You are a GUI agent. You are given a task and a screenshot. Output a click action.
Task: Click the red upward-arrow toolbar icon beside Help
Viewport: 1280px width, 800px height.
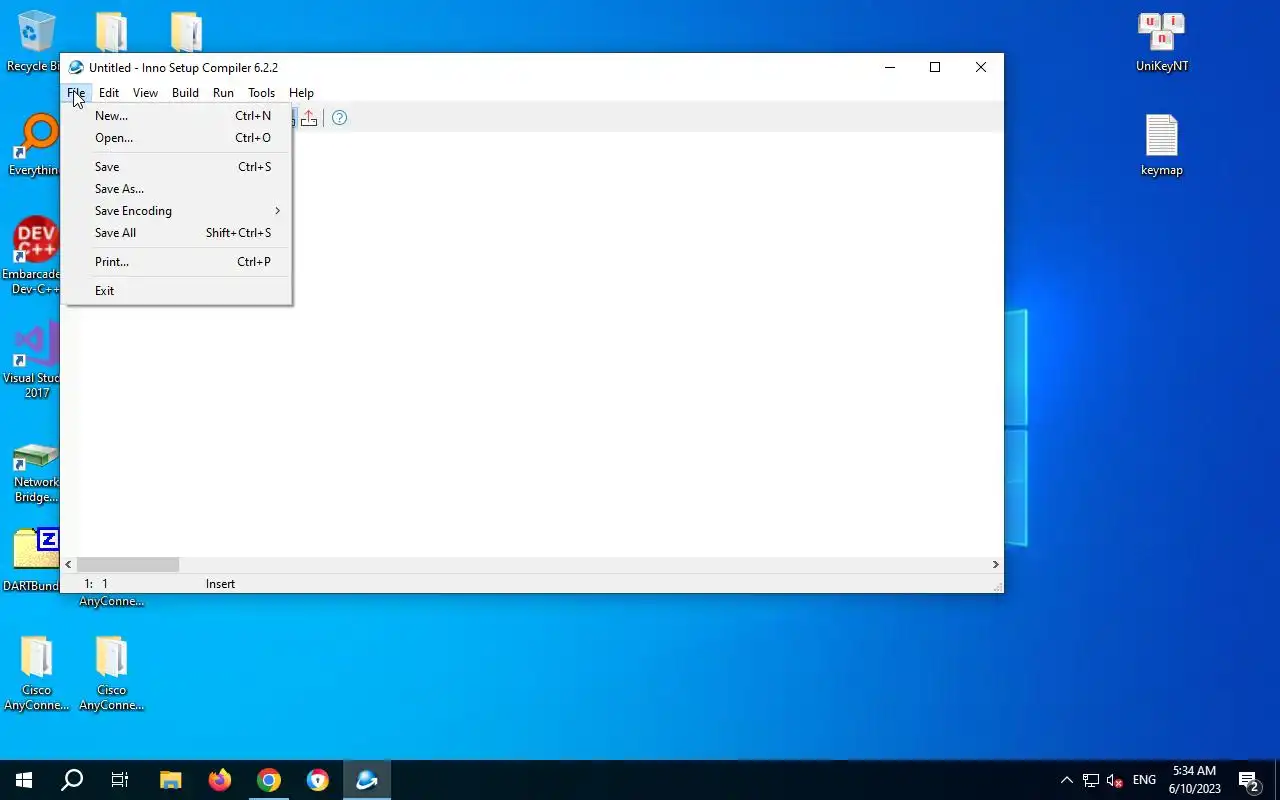[309, 118]
